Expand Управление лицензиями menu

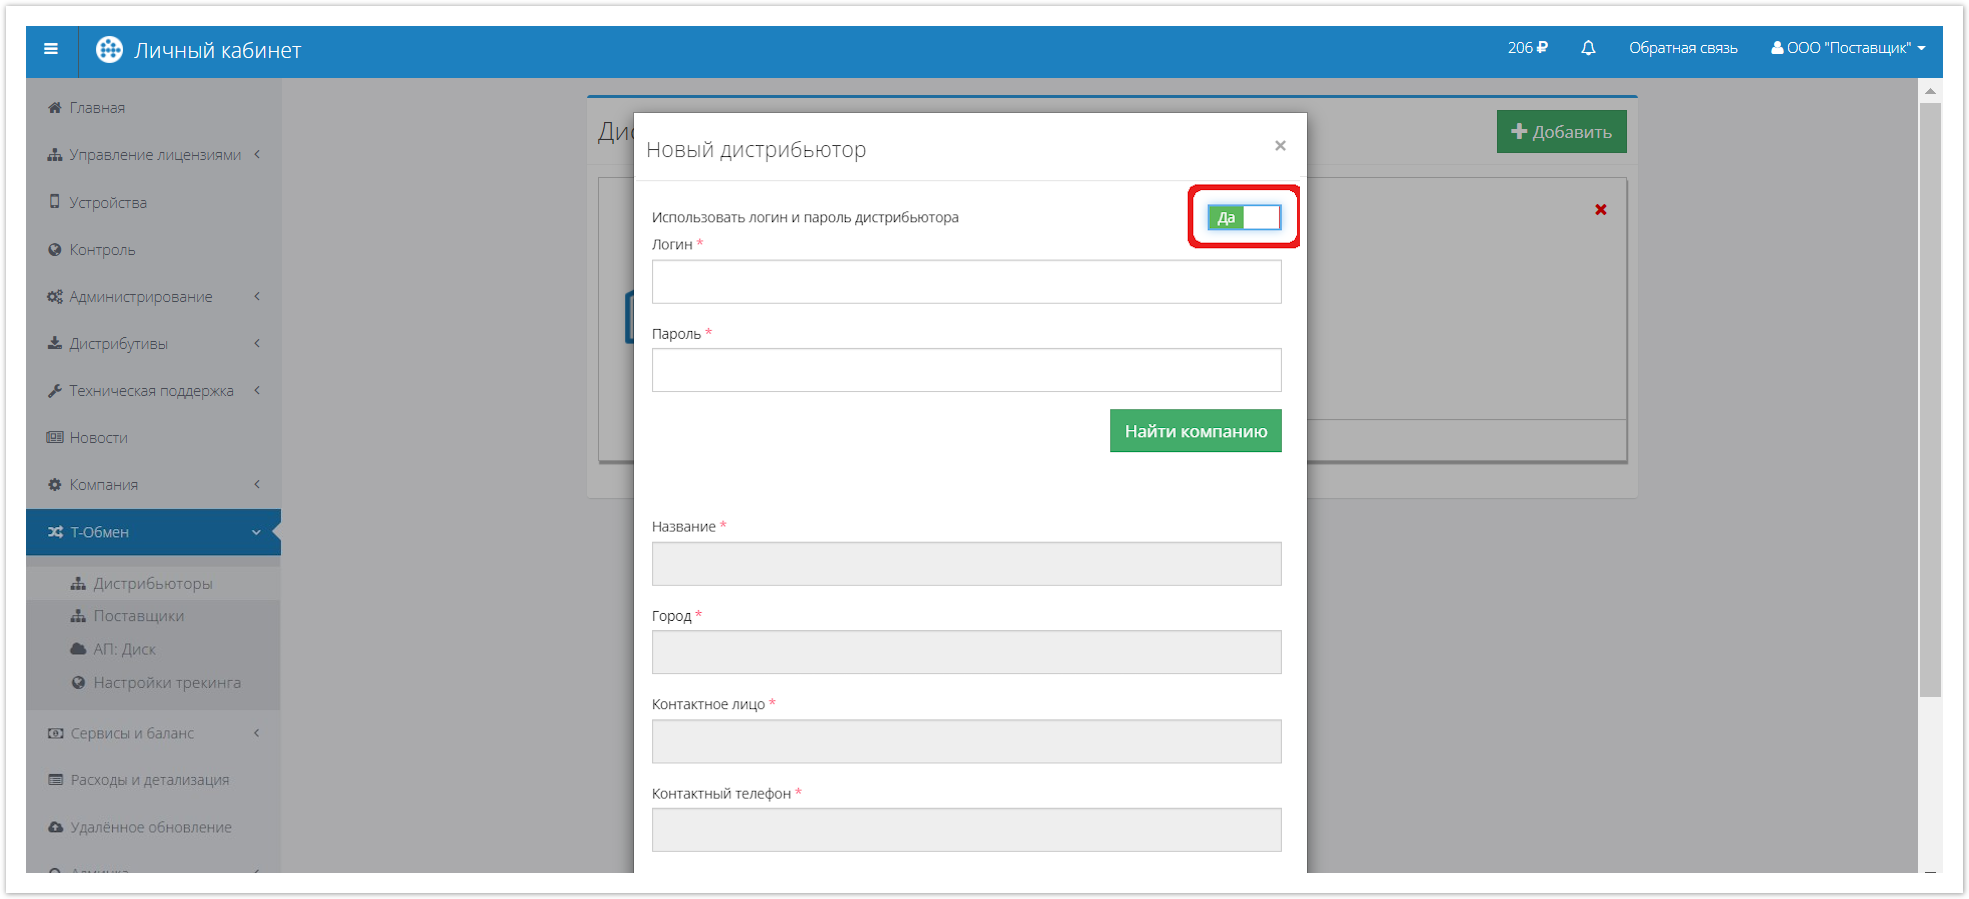coord(155,155)
